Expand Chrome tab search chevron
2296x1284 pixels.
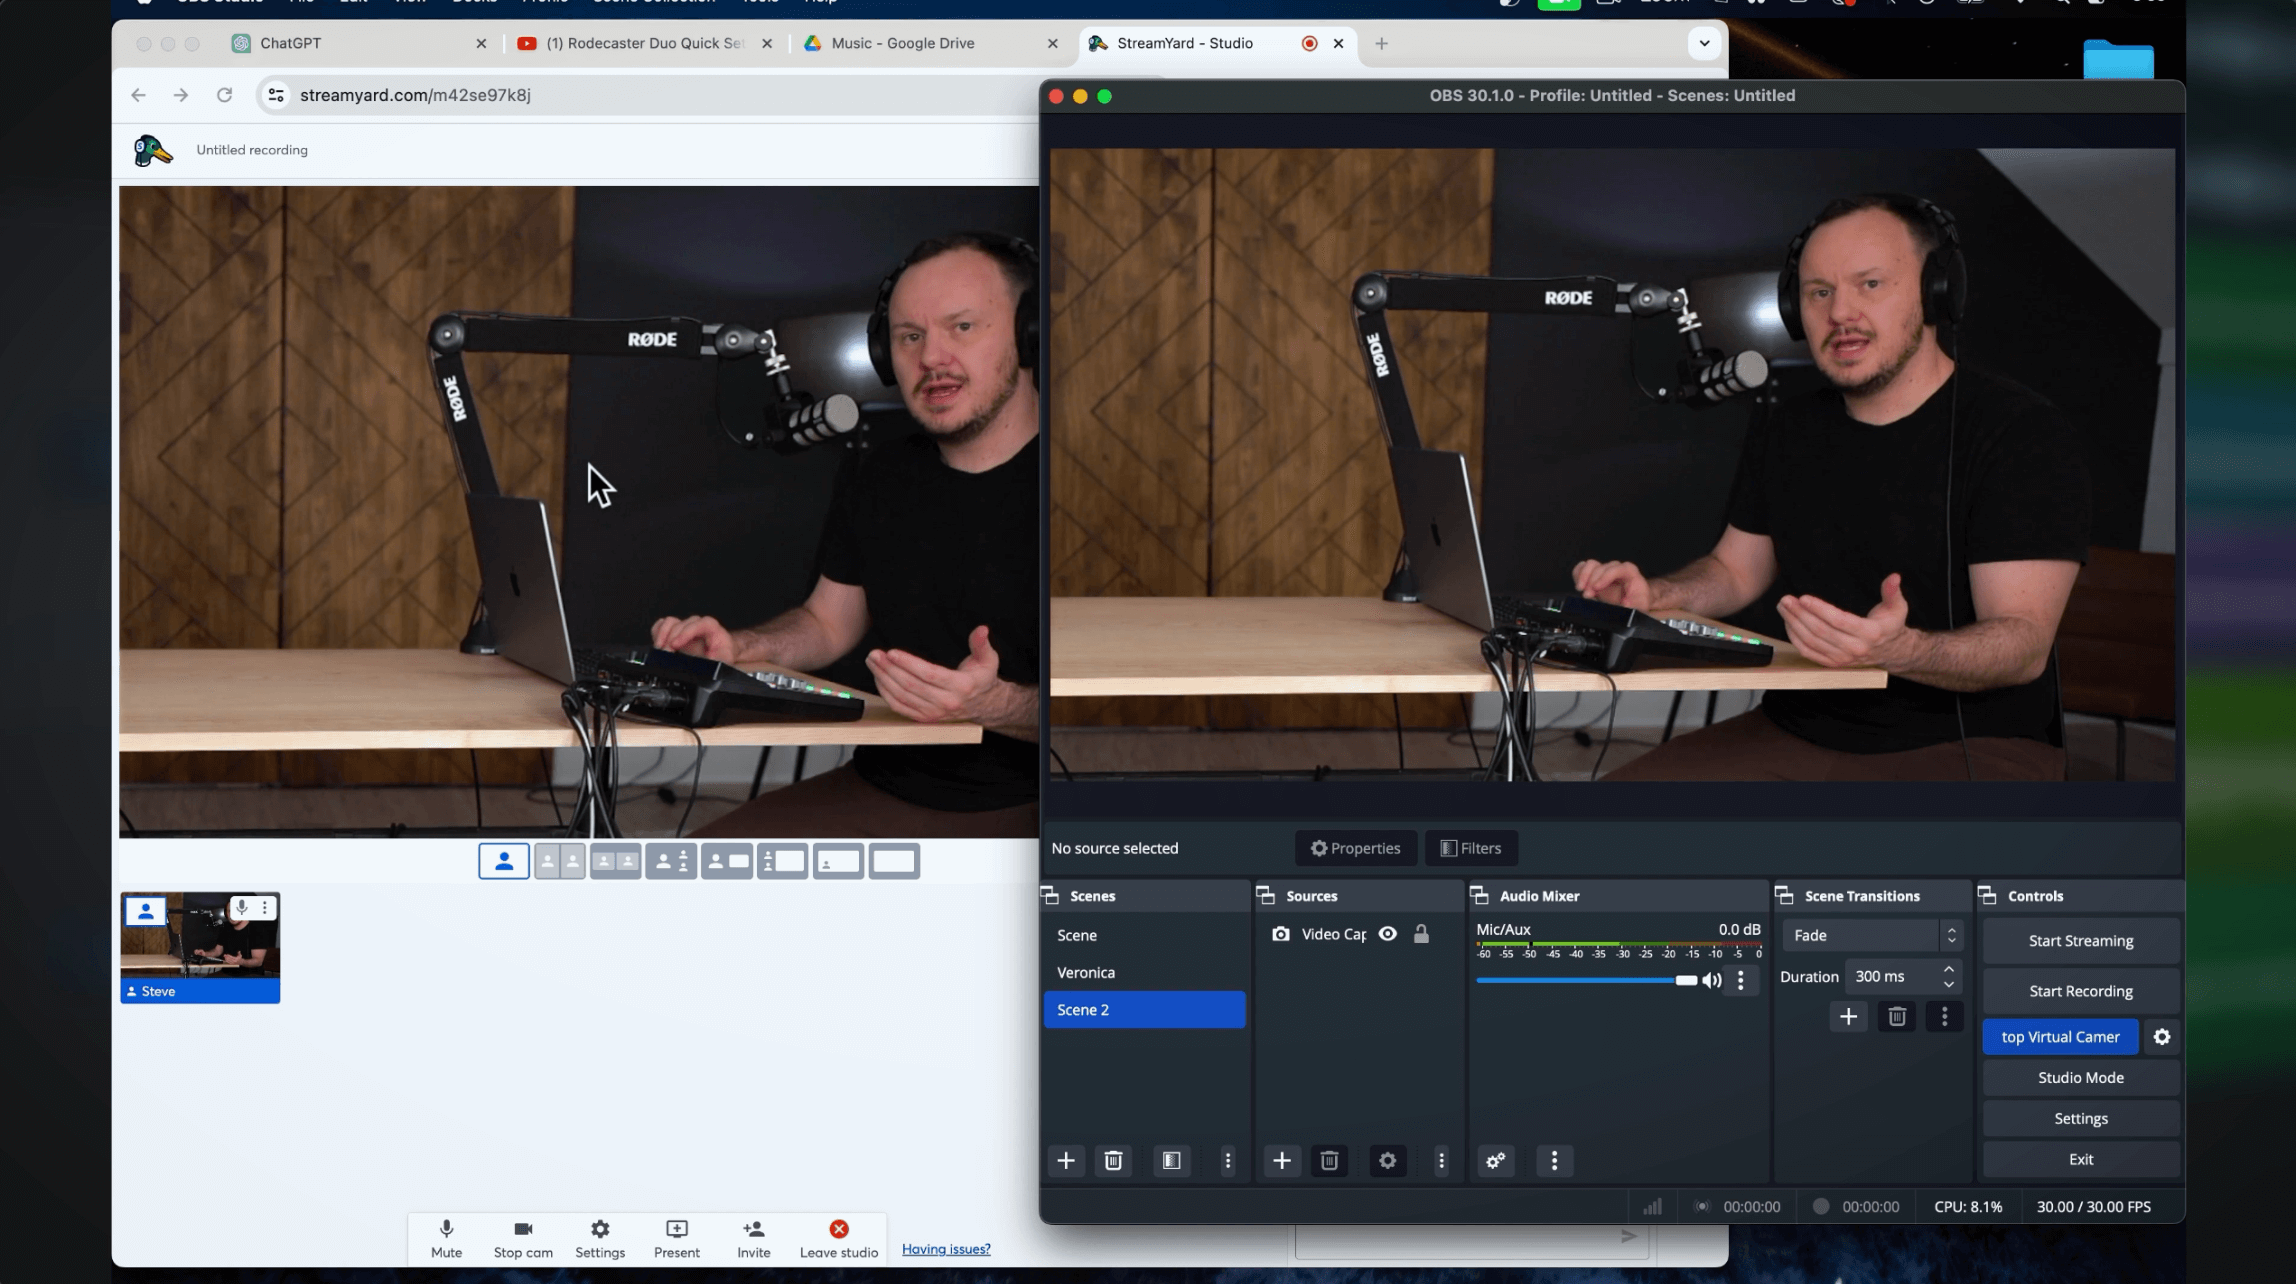point(1704,43)
